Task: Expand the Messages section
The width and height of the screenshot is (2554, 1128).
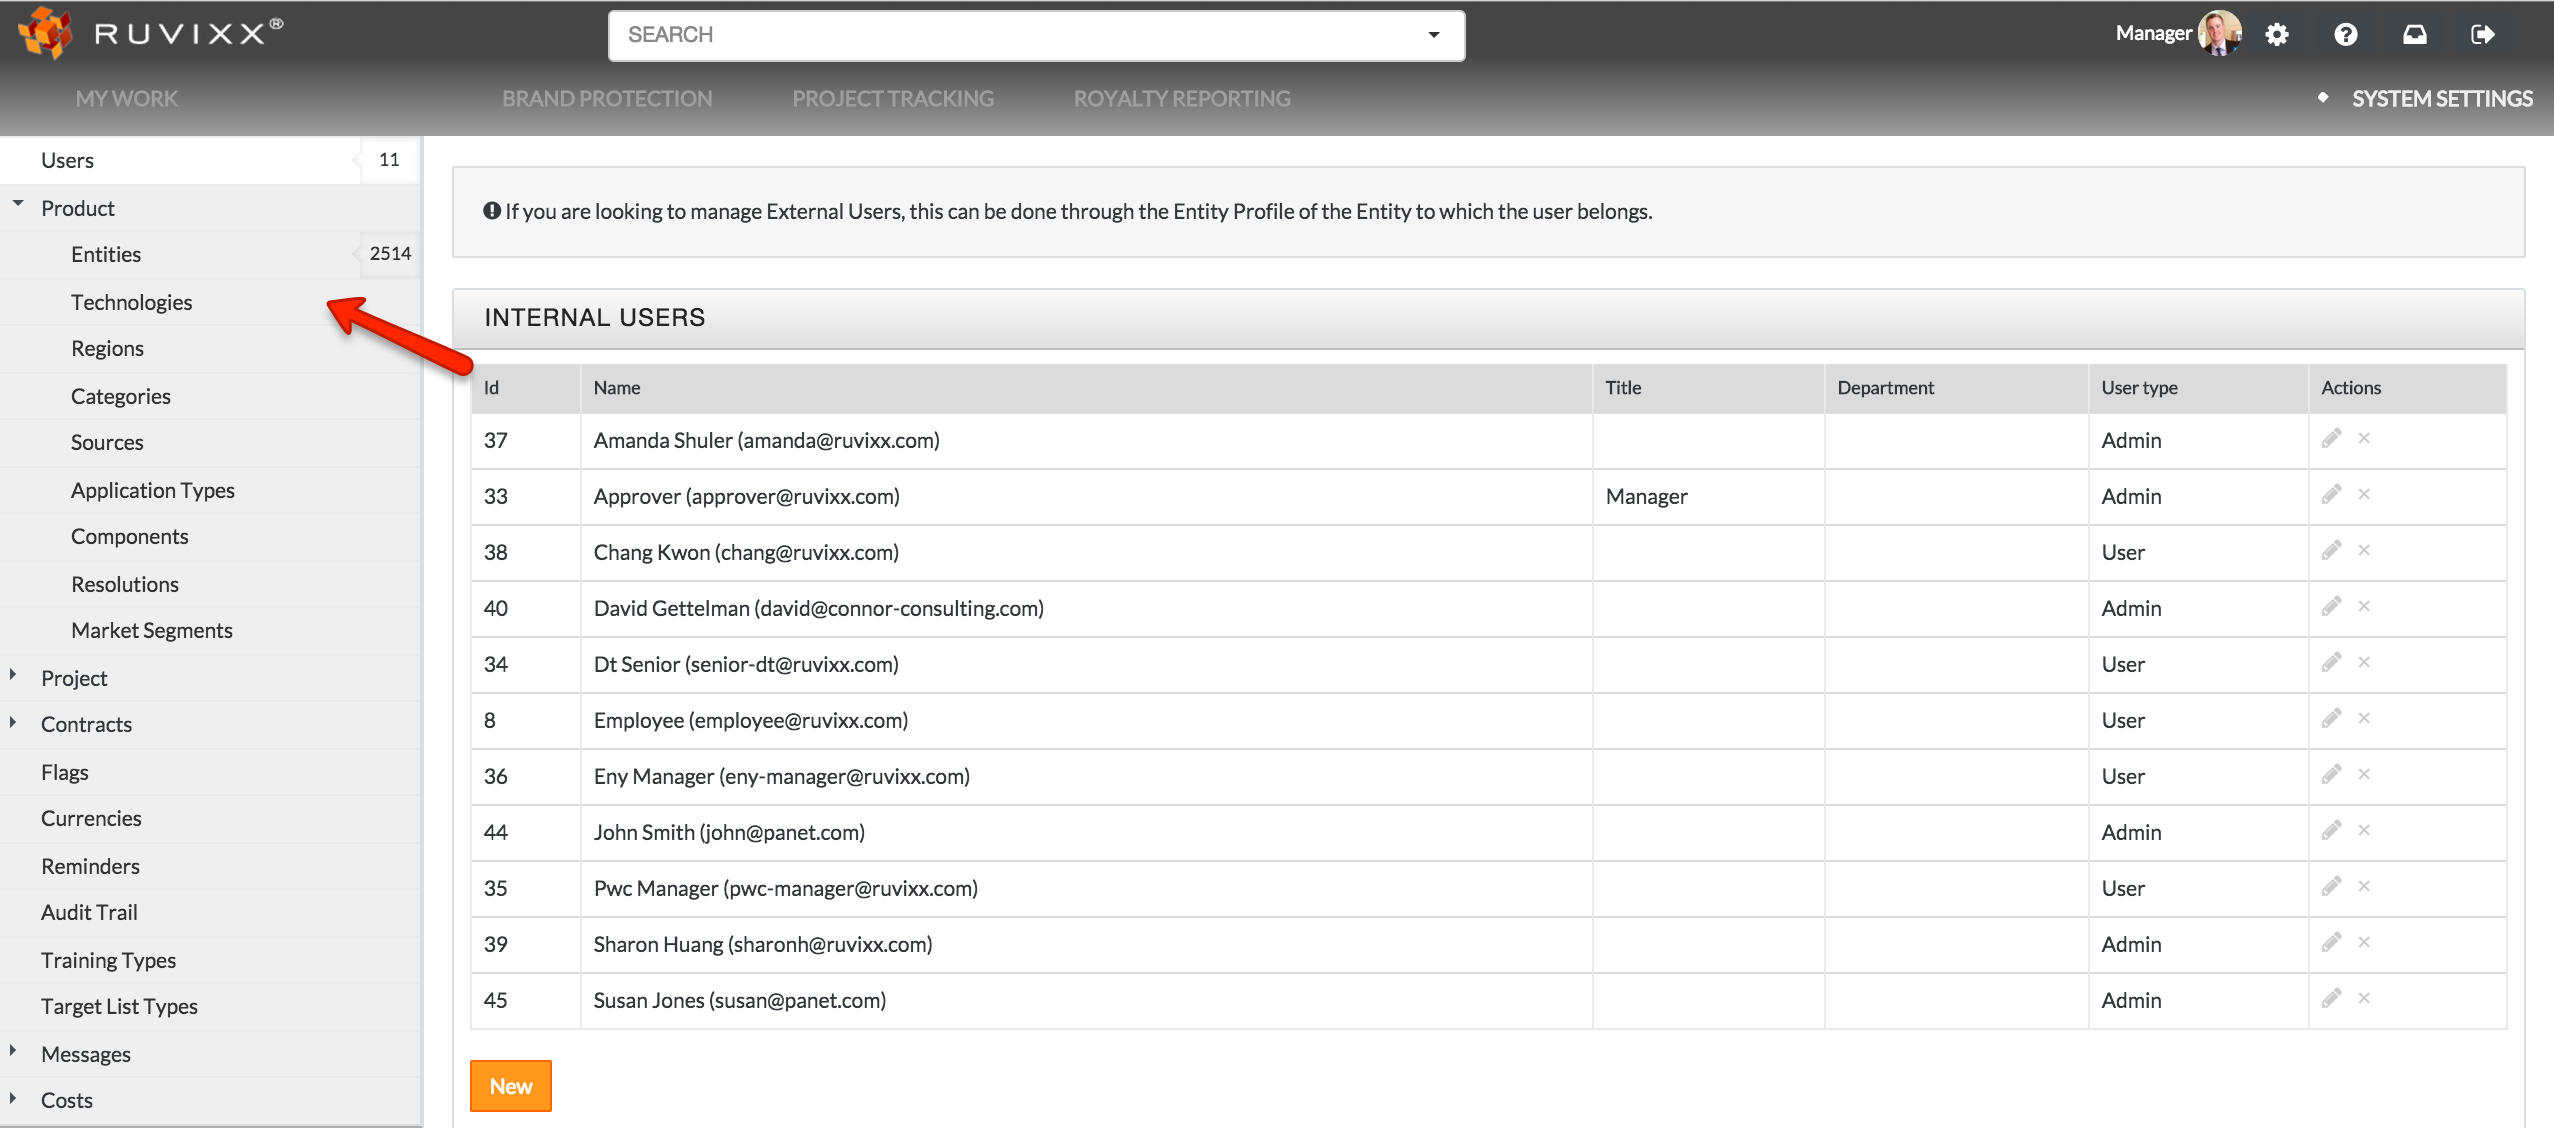Action: point(13,1051)
